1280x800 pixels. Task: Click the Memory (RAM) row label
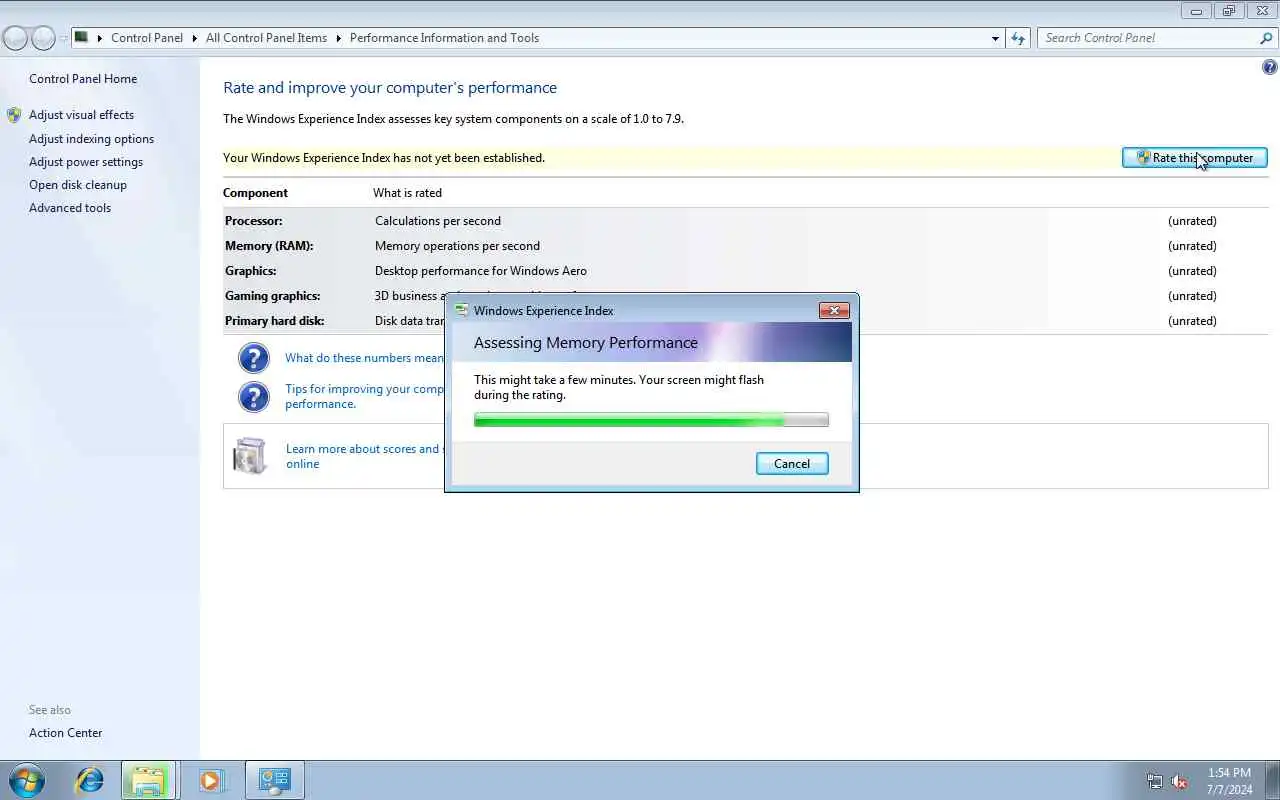point(269,246)
